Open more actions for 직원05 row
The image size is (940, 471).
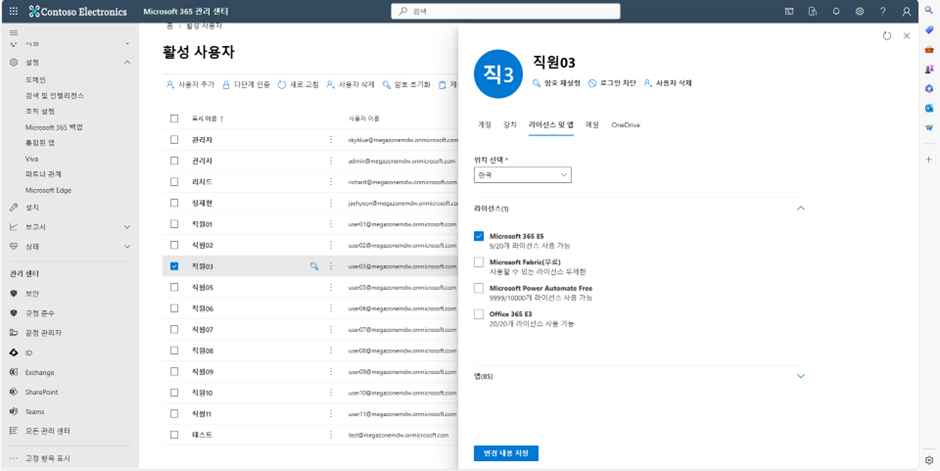[330, 287]
